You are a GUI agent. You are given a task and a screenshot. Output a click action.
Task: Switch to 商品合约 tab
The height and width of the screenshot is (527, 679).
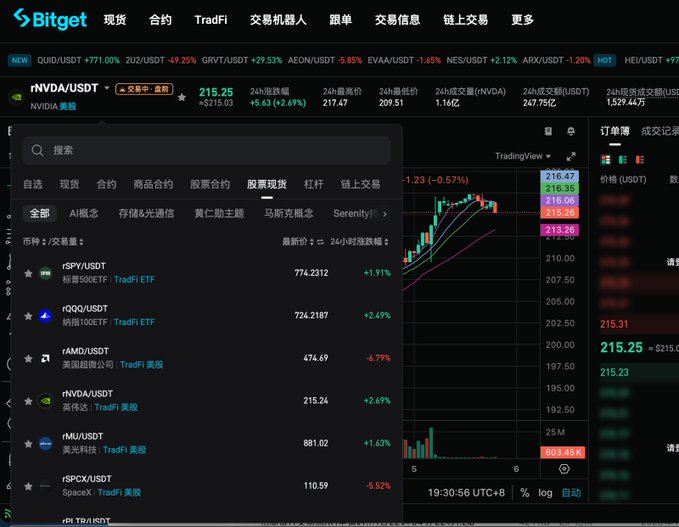coord(153,184)
